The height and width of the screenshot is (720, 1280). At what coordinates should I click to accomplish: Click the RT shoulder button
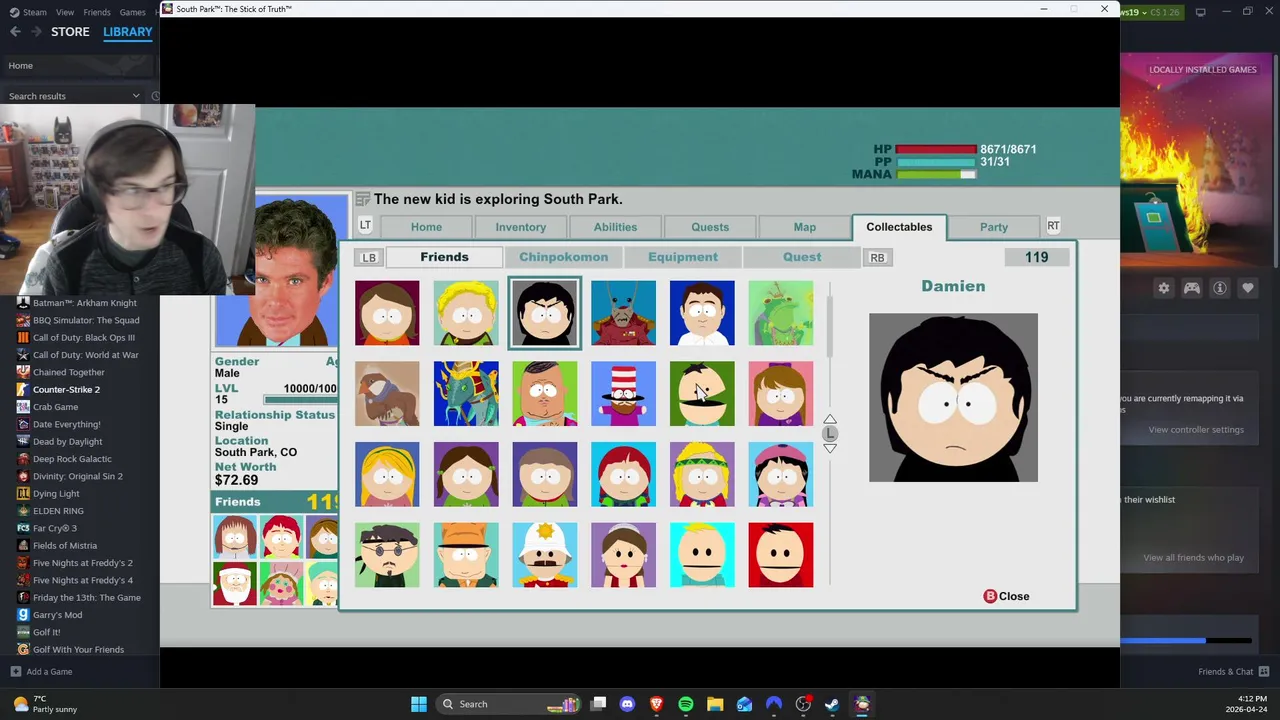1053,226
